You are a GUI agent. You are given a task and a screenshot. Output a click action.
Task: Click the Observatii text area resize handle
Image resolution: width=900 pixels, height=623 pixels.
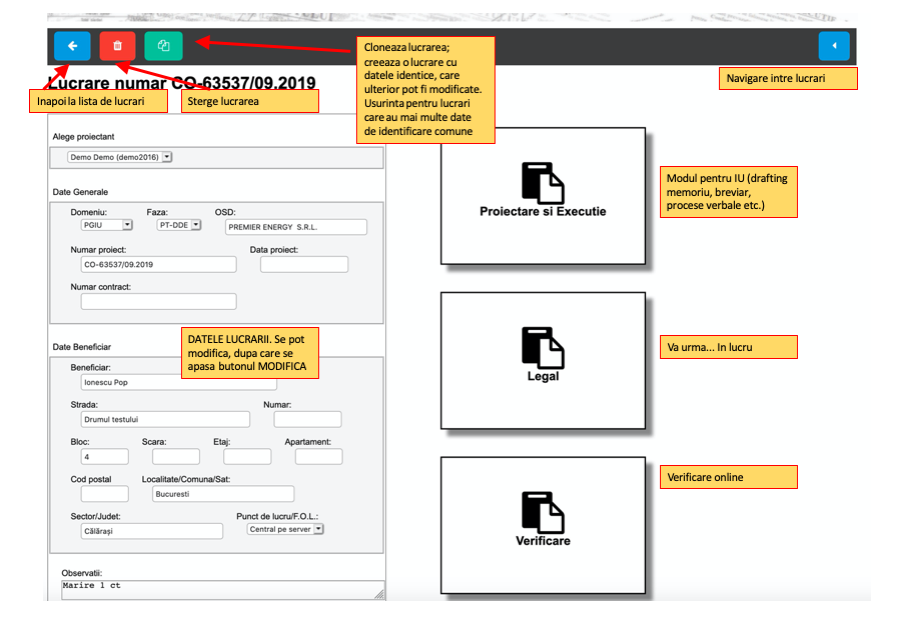click(x=379, y=595)
